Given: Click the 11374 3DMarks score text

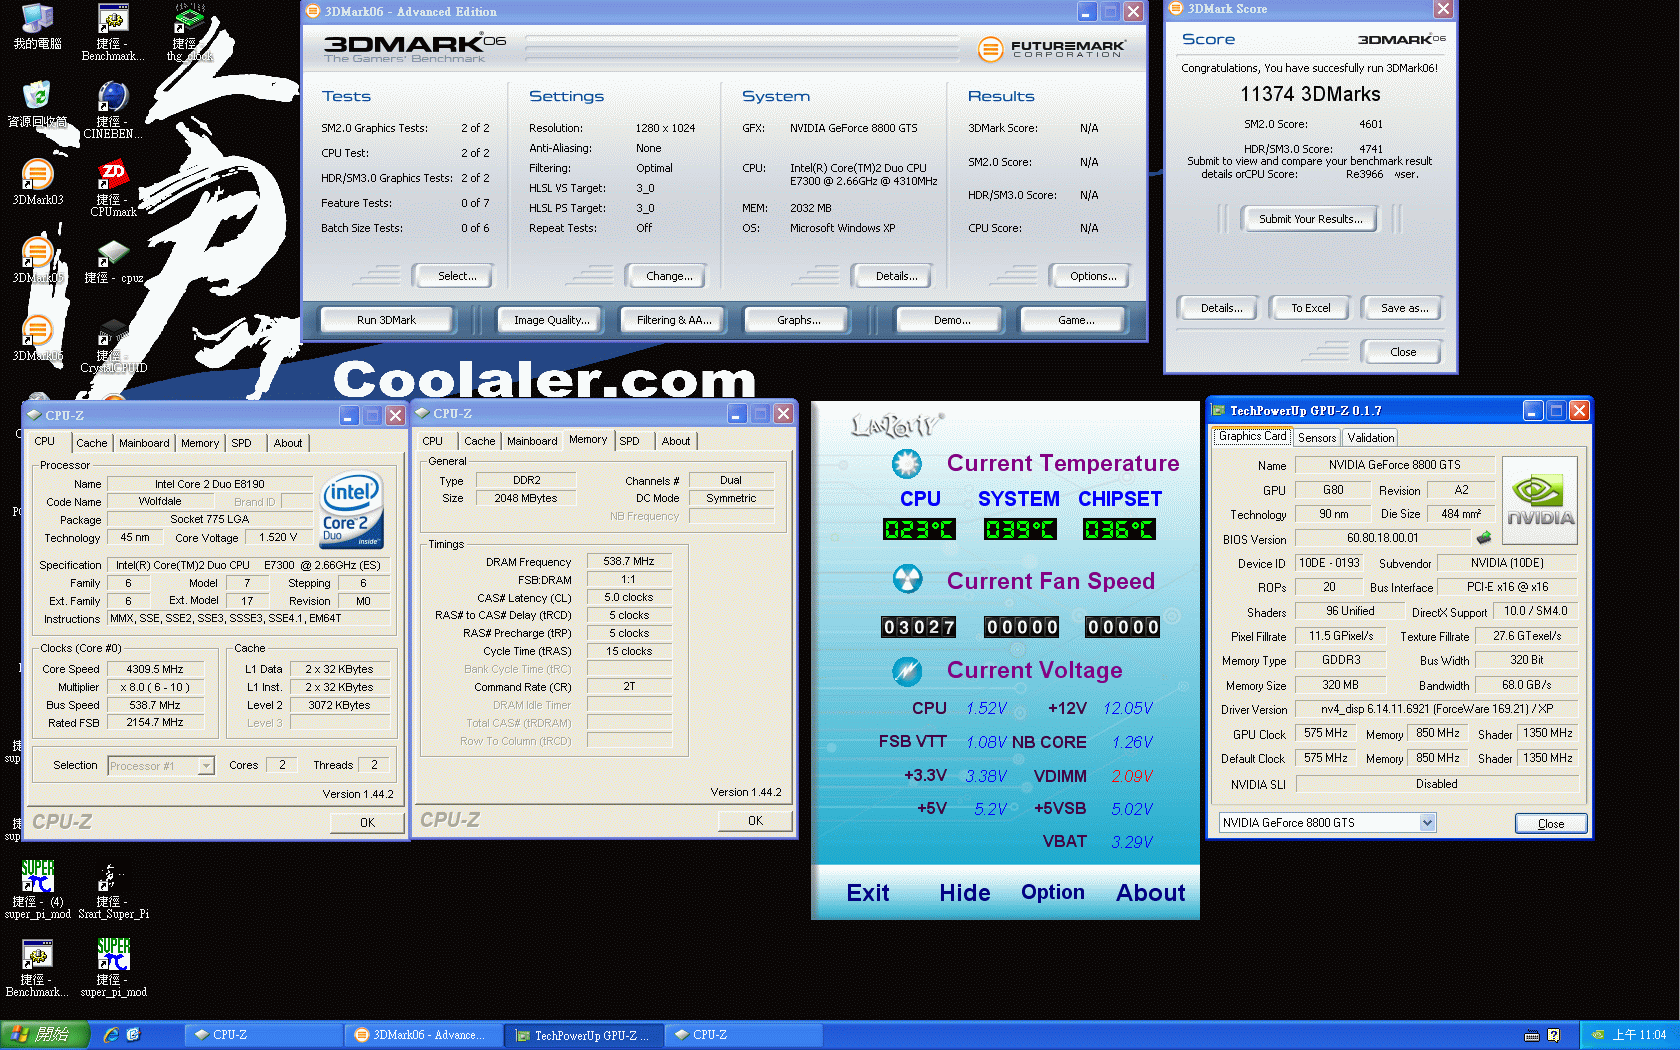Looking at the screenshot, I should pyautogui.click(x=1310, y=94).
